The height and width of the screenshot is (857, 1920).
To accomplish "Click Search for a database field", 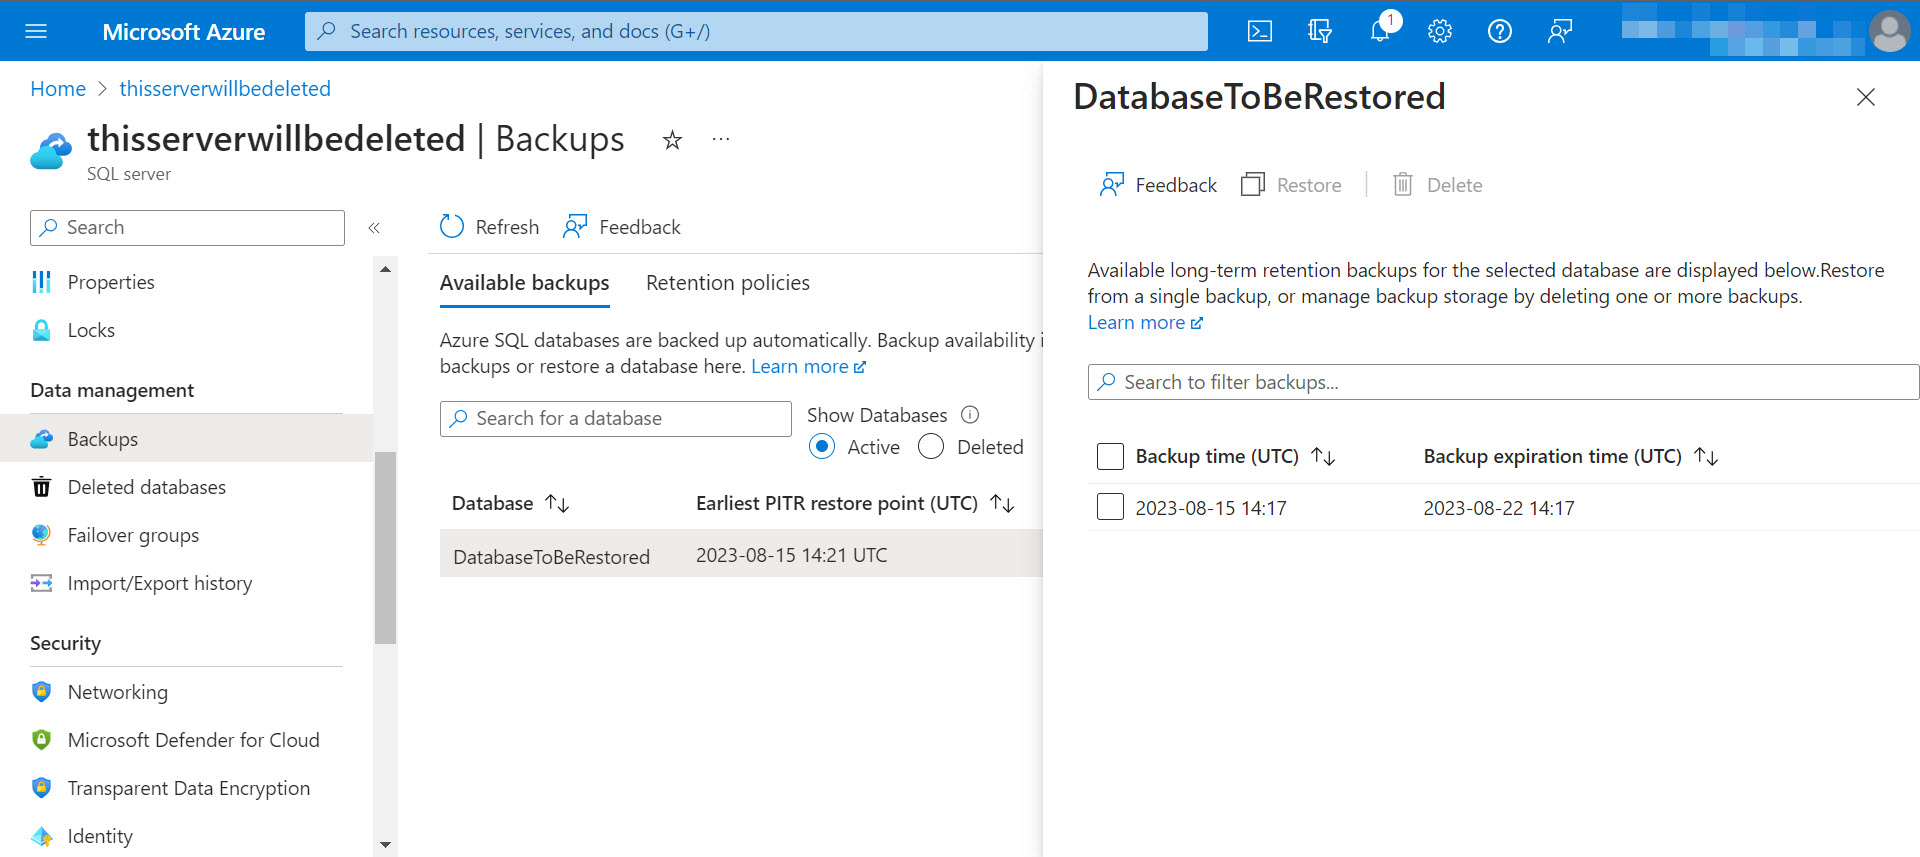I will coord(615,419).
